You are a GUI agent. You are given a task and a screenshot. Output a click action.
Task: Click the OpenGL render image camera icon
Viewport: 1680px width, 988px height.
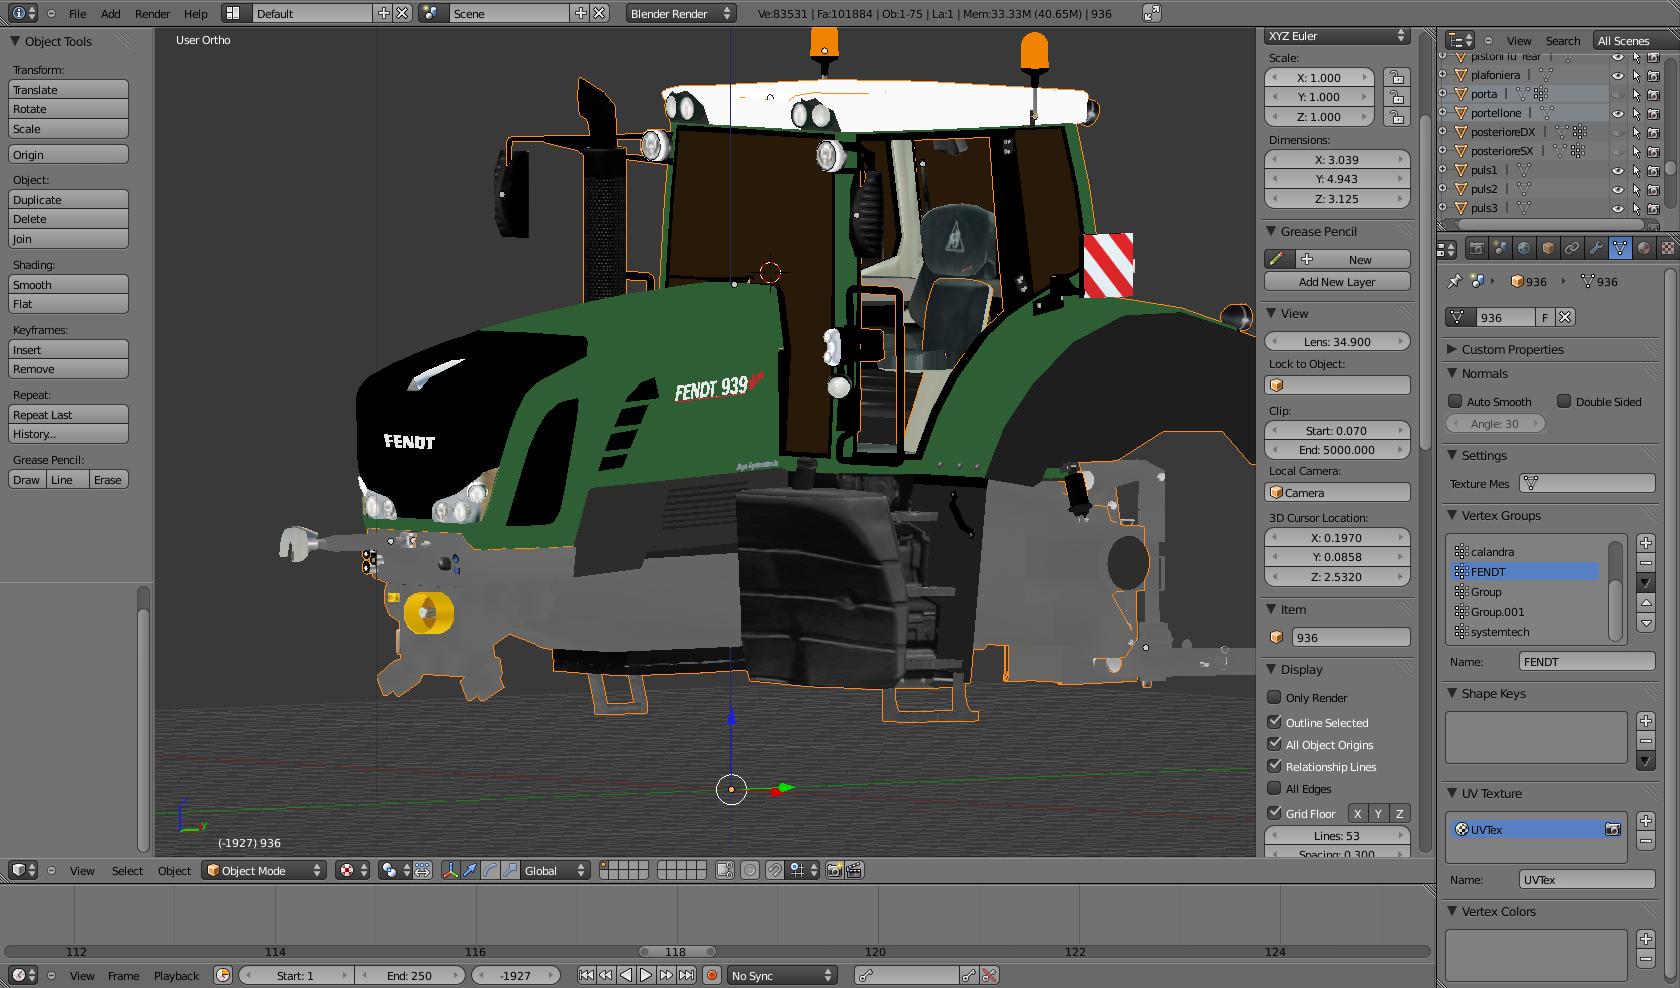(x=834, y=870)
